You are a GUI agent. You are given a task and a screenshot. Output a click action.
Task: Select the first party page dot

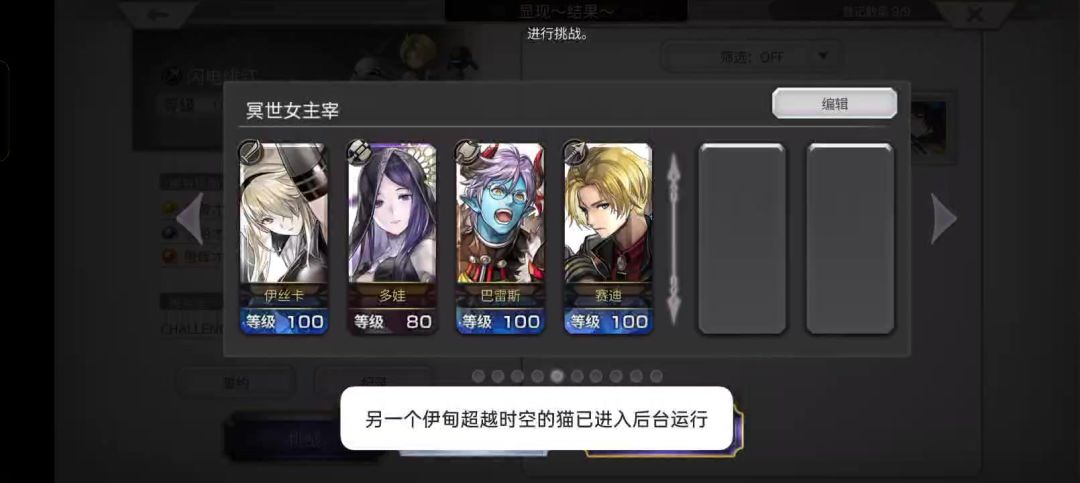[478, 376]
